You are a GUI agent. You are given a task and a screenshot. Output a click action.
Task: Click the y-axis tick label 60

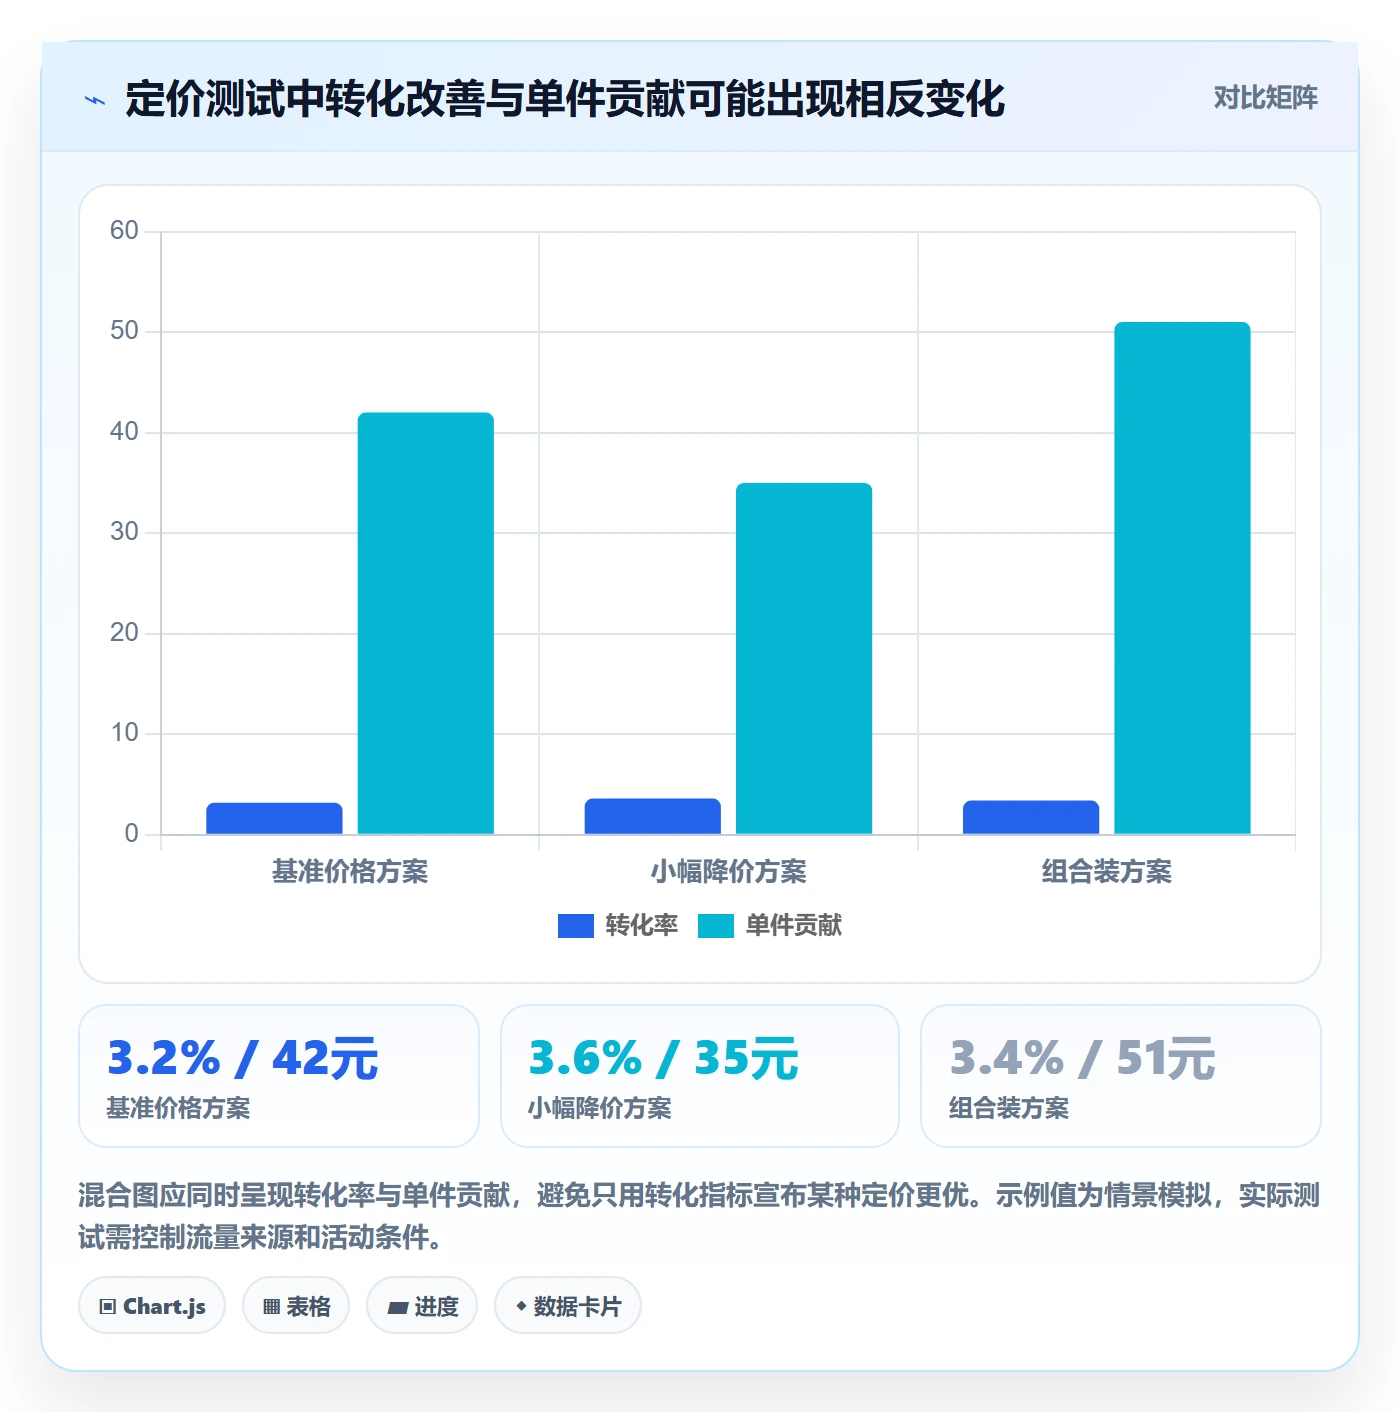124,231
